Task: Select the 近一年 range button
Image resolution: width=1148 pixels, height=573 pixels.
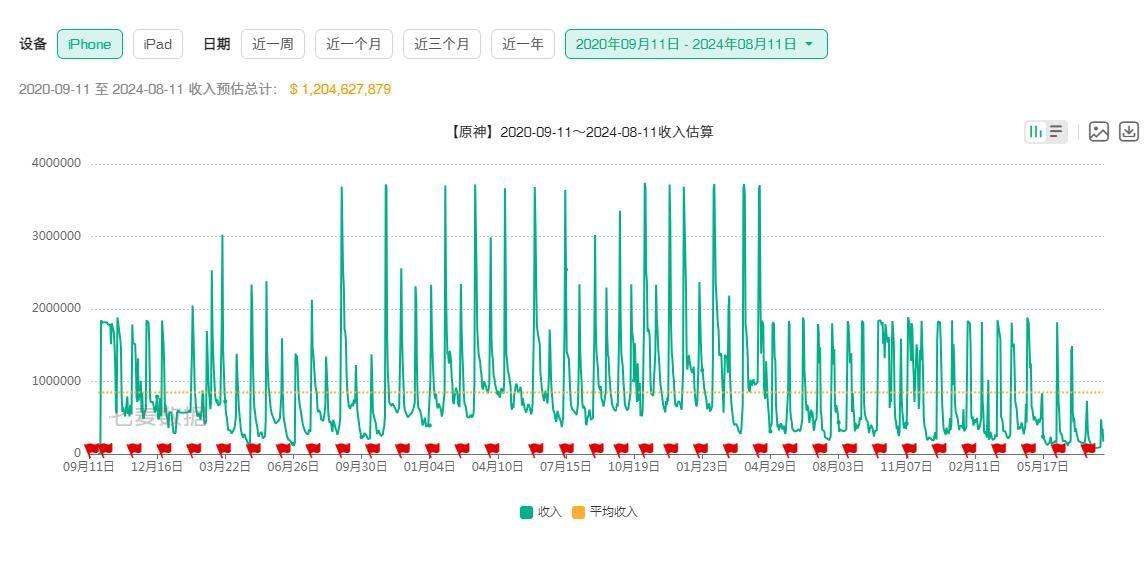Action: [x=523, y=44]
